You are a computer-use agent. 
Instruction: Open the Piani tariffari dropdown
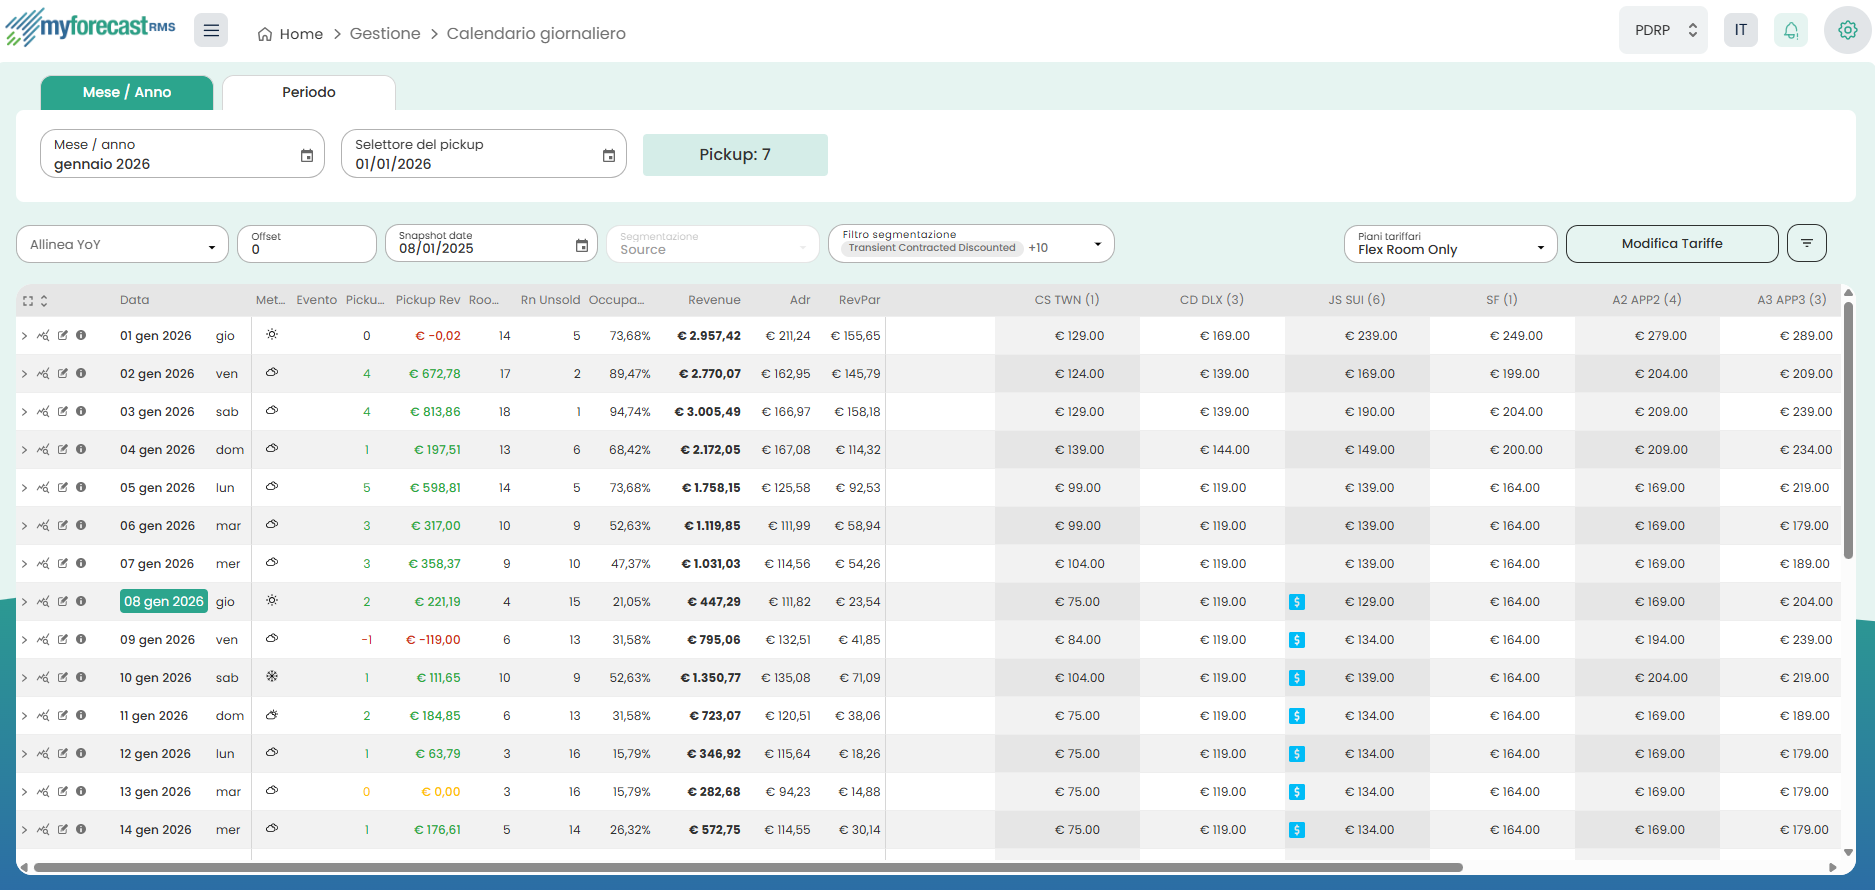click(x=1449, y=244)
